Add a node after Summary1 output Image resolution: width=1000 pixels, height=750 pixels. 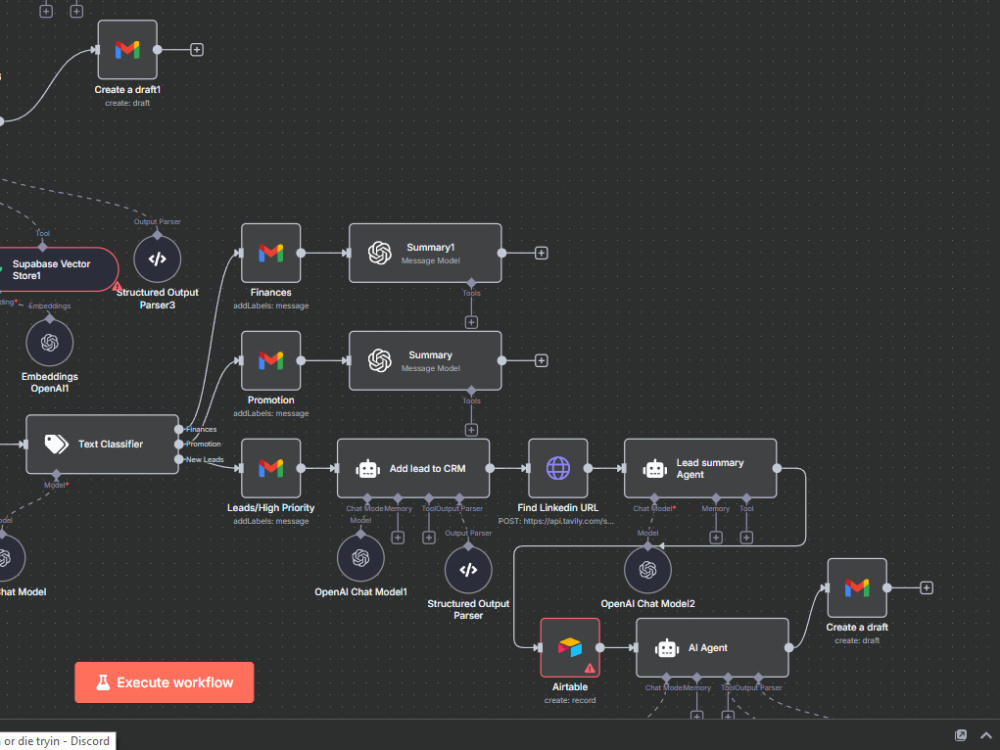541,253
